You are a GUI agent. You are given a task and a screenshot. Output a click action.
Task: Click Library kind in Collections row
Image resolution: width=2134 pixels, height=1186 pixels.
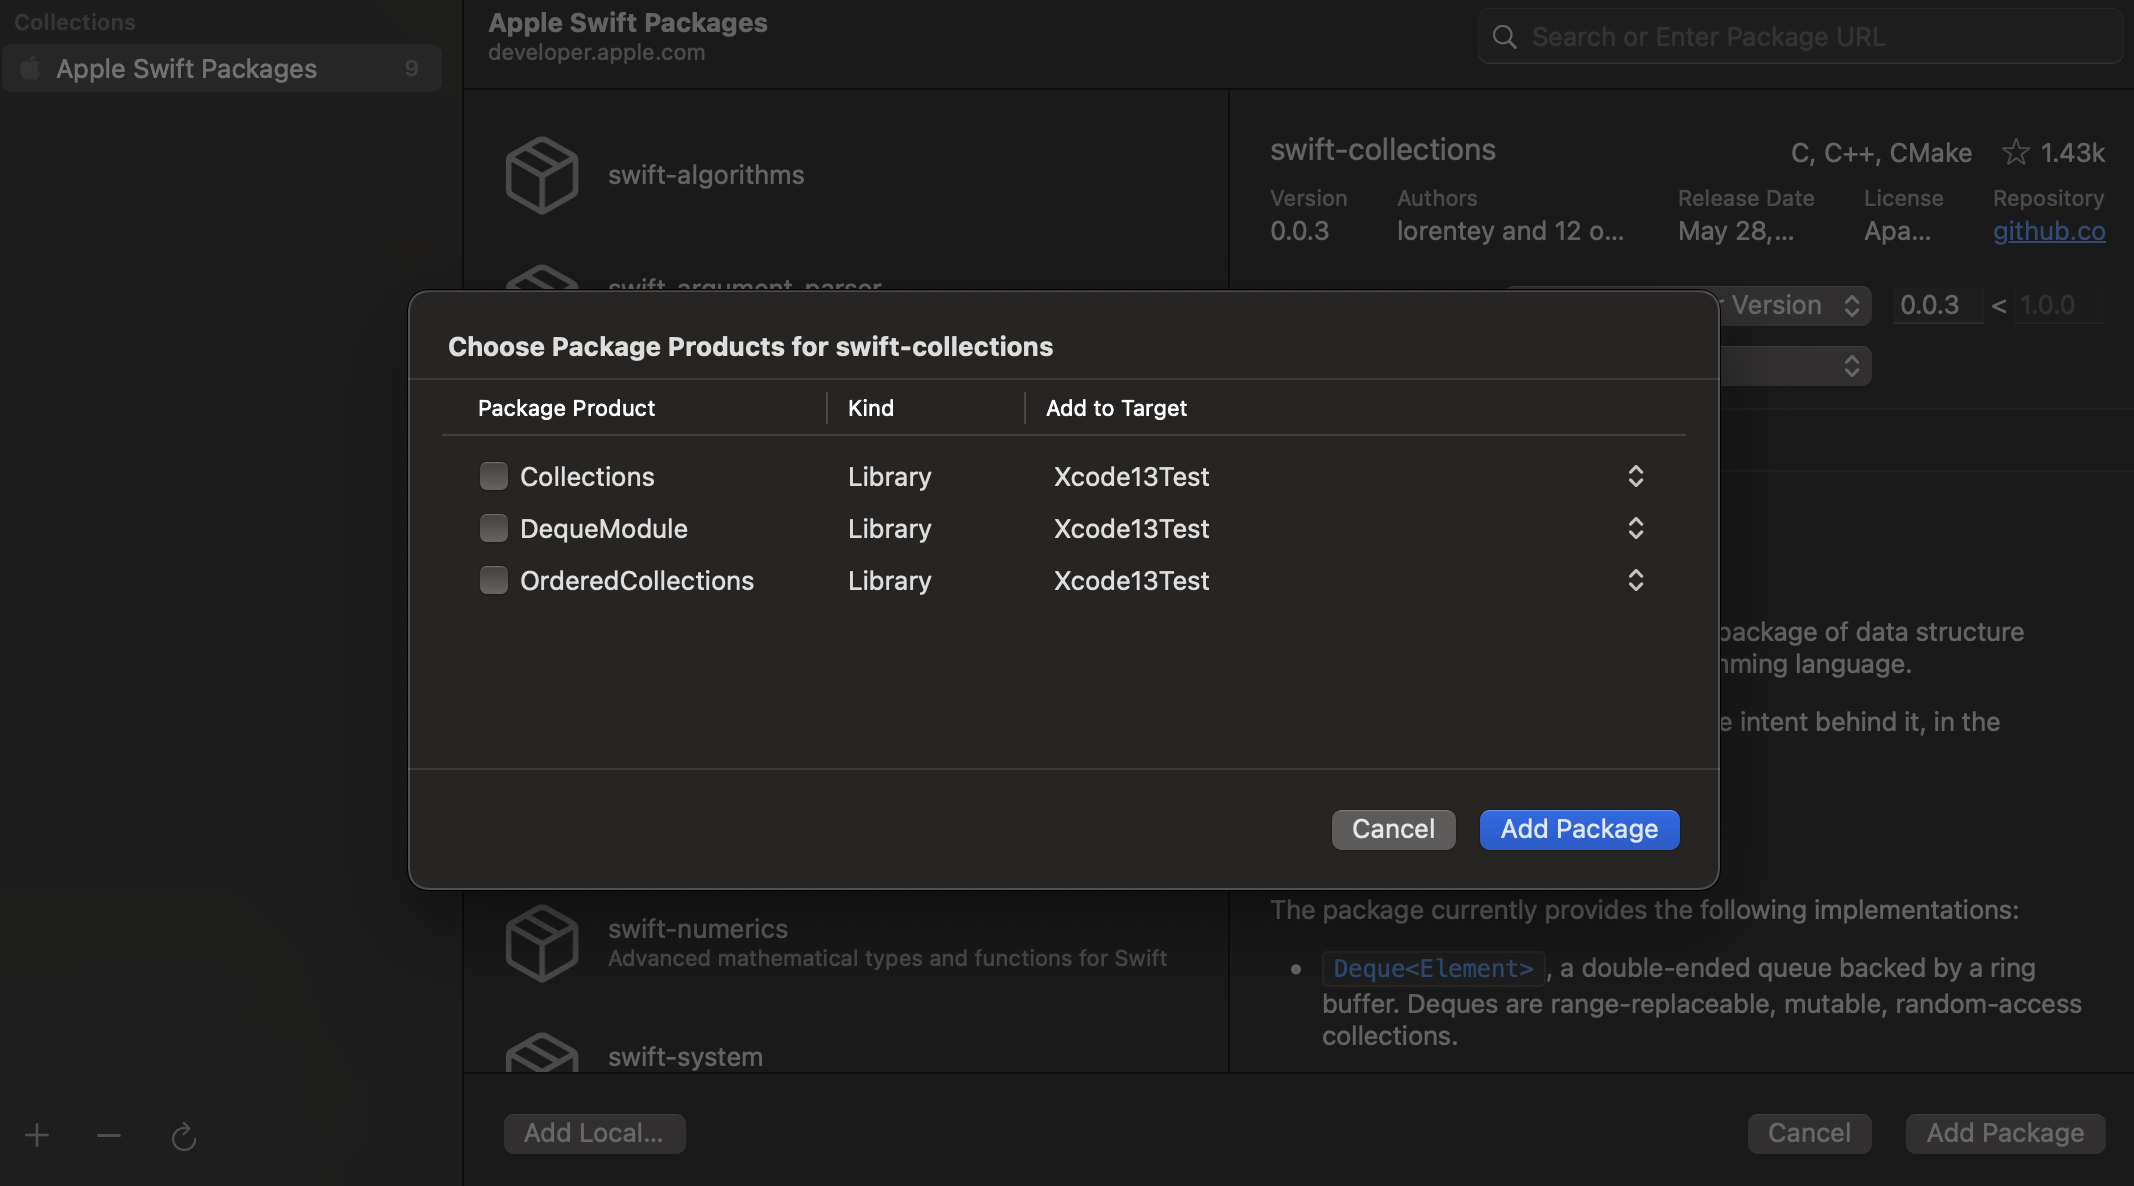coord(889,477)
